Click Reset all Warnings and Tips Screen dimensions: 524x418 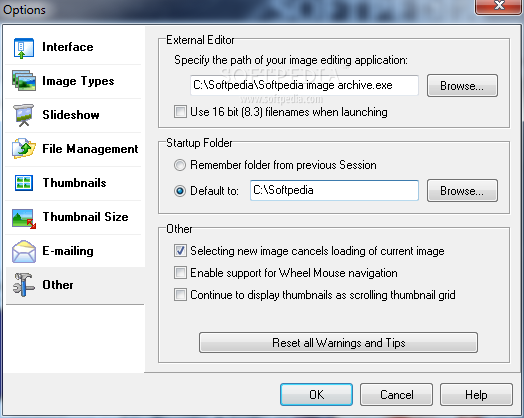pos(338,342)
